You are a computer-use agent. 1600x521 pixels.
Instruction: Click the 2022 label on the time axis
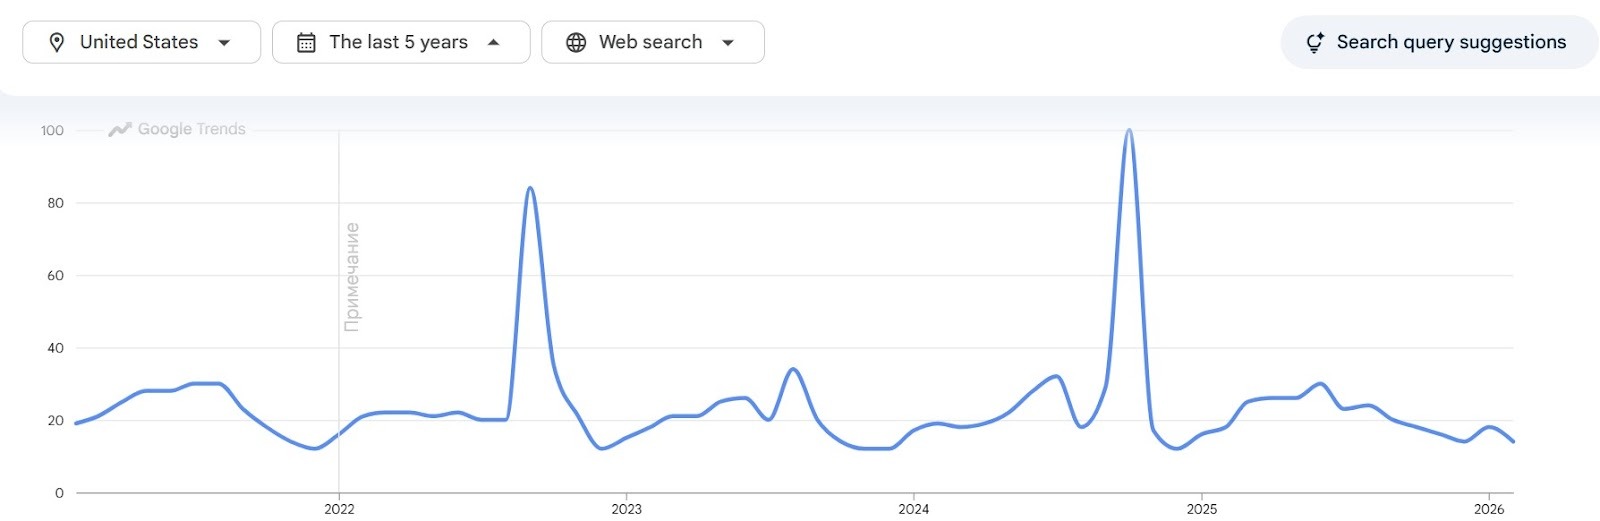339,509
